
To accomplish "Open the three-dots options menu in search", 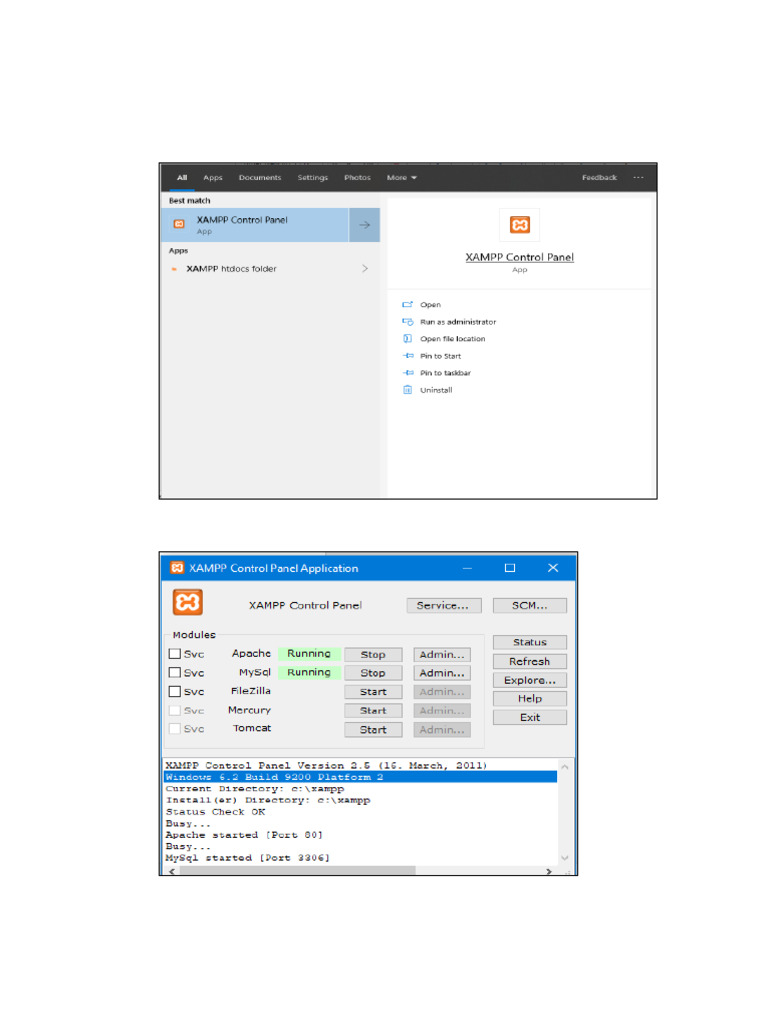I will point(638,177).
